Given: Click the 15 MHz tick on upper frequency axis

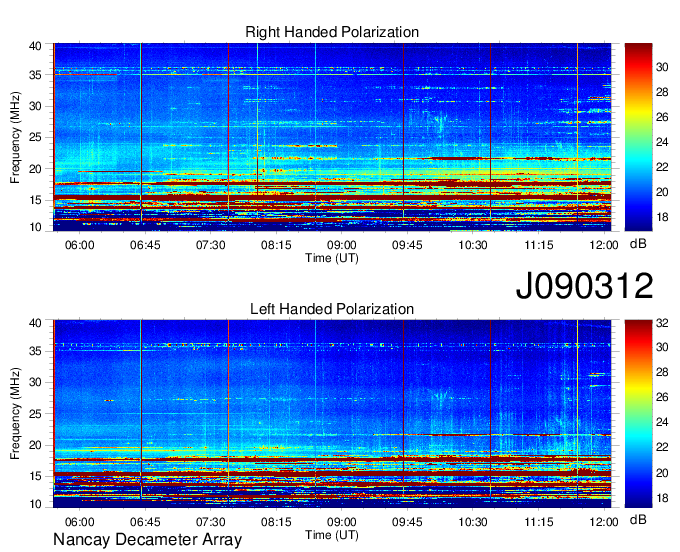Looking at the screenshot, I should coord(35,200).
